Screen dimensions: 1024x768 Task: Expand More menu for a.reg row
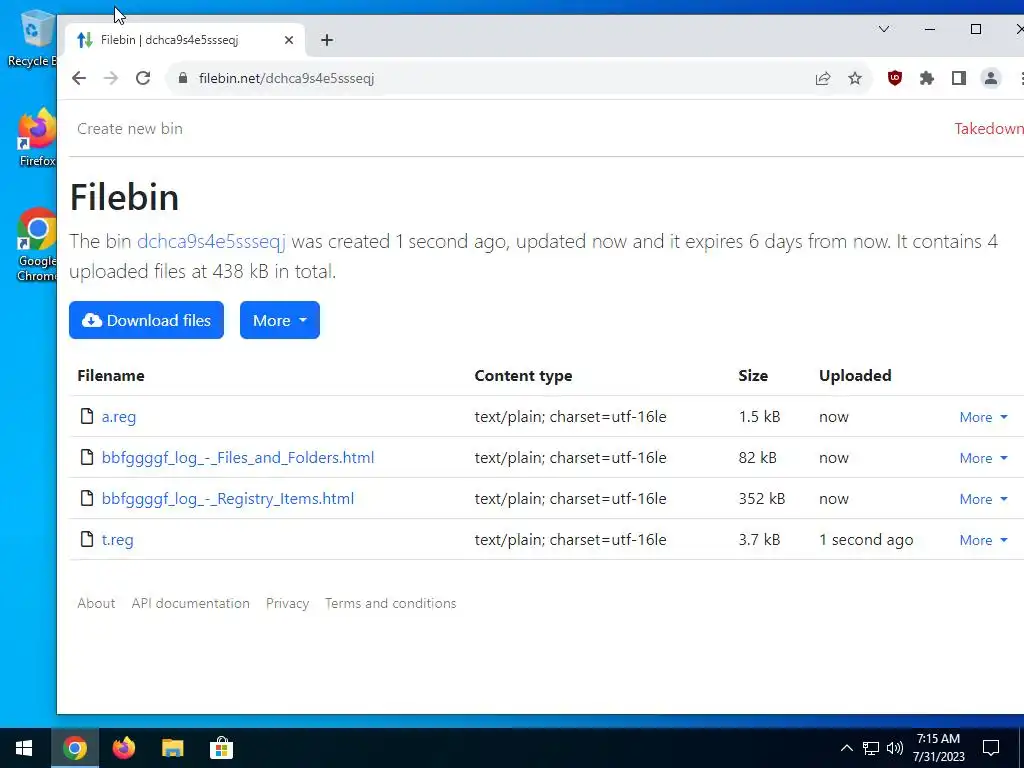pos(983,417)
